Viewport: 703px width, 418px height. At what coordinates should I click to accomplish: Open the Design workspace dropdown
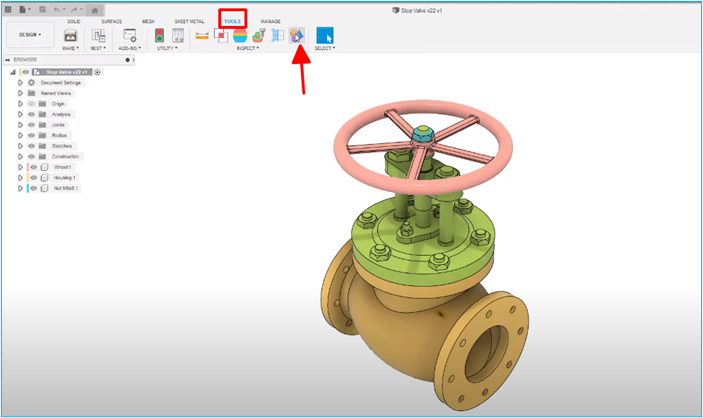coord(30,35)
